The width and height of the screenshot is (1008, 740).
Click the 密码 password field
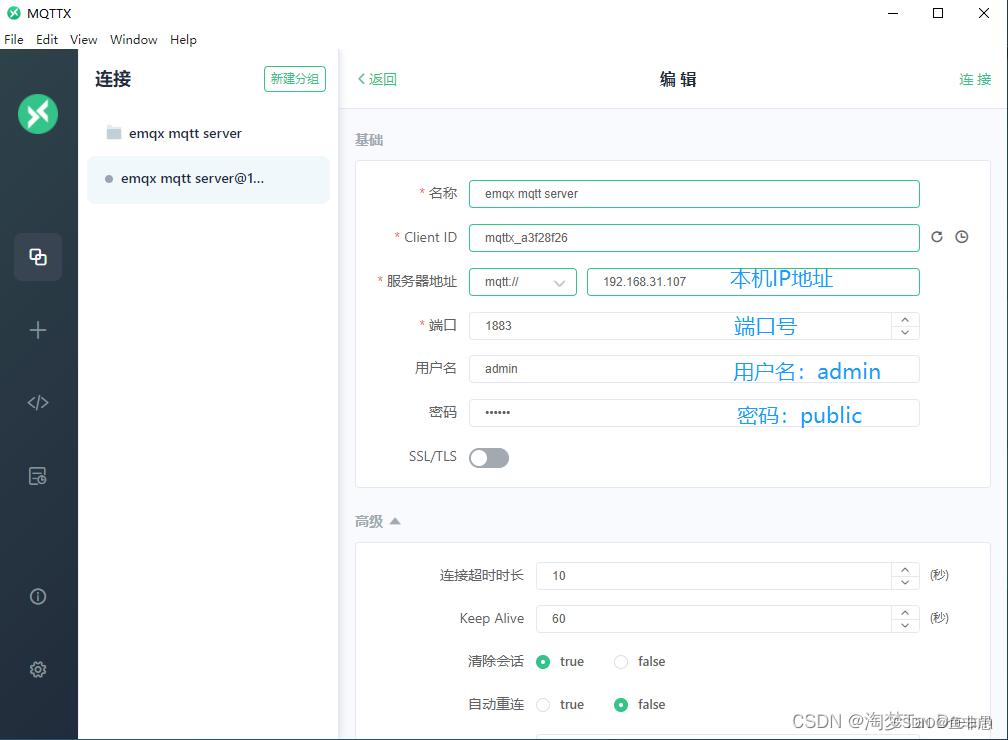(694, 413)
